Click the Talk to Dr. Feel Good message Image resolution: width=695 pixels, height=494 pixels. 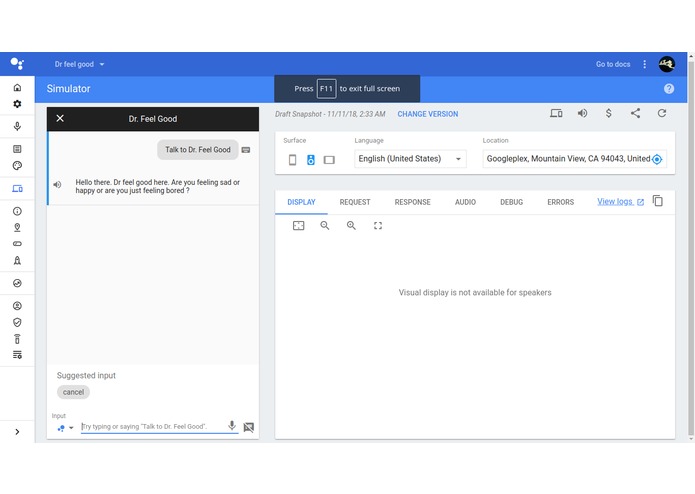pyautogui.click(x=198, y=150)
